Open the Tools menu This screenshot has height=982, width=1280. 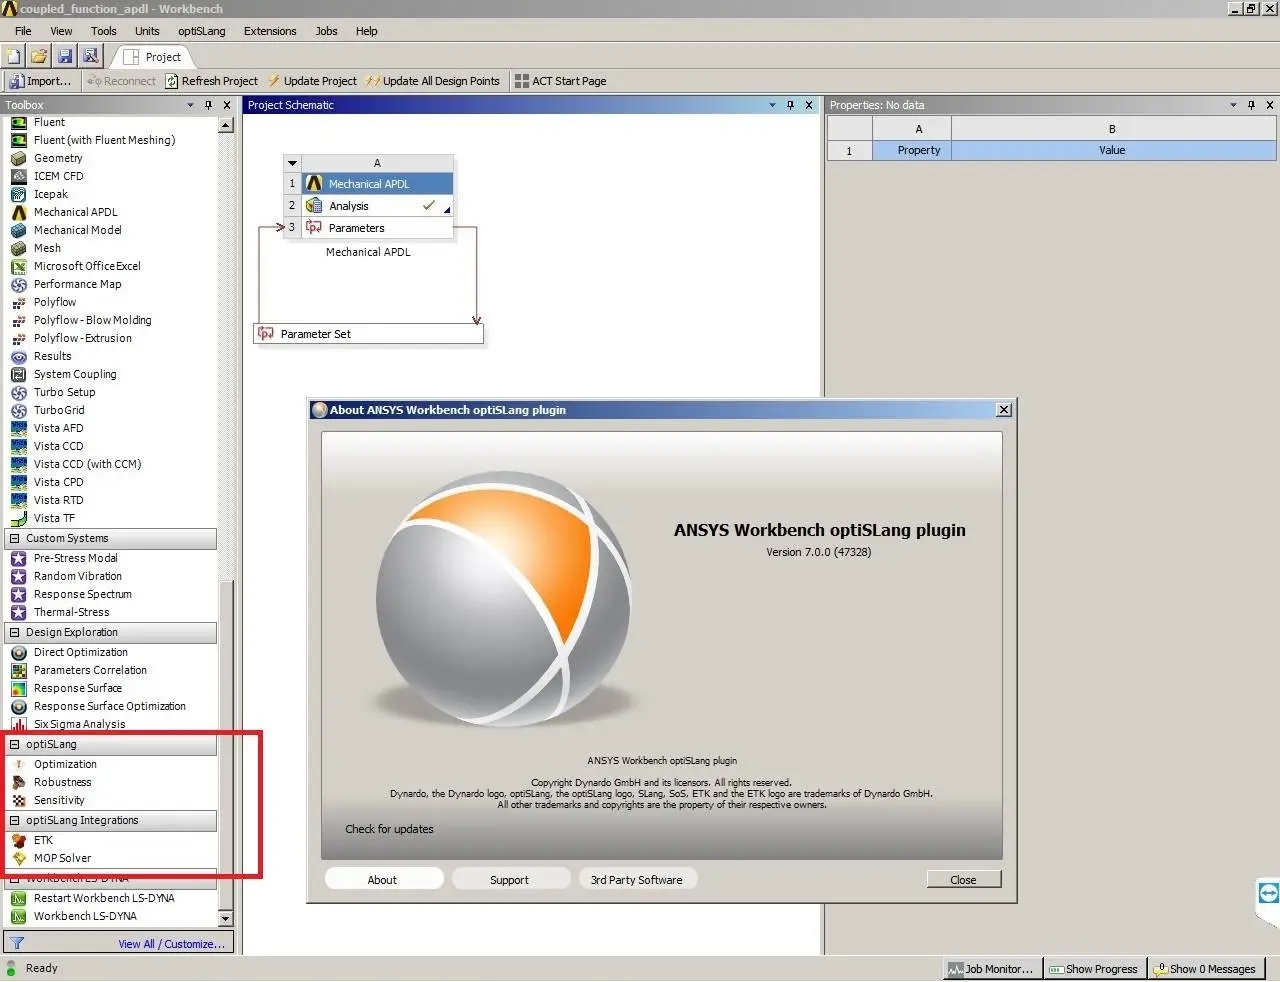(x=104, y=31)
